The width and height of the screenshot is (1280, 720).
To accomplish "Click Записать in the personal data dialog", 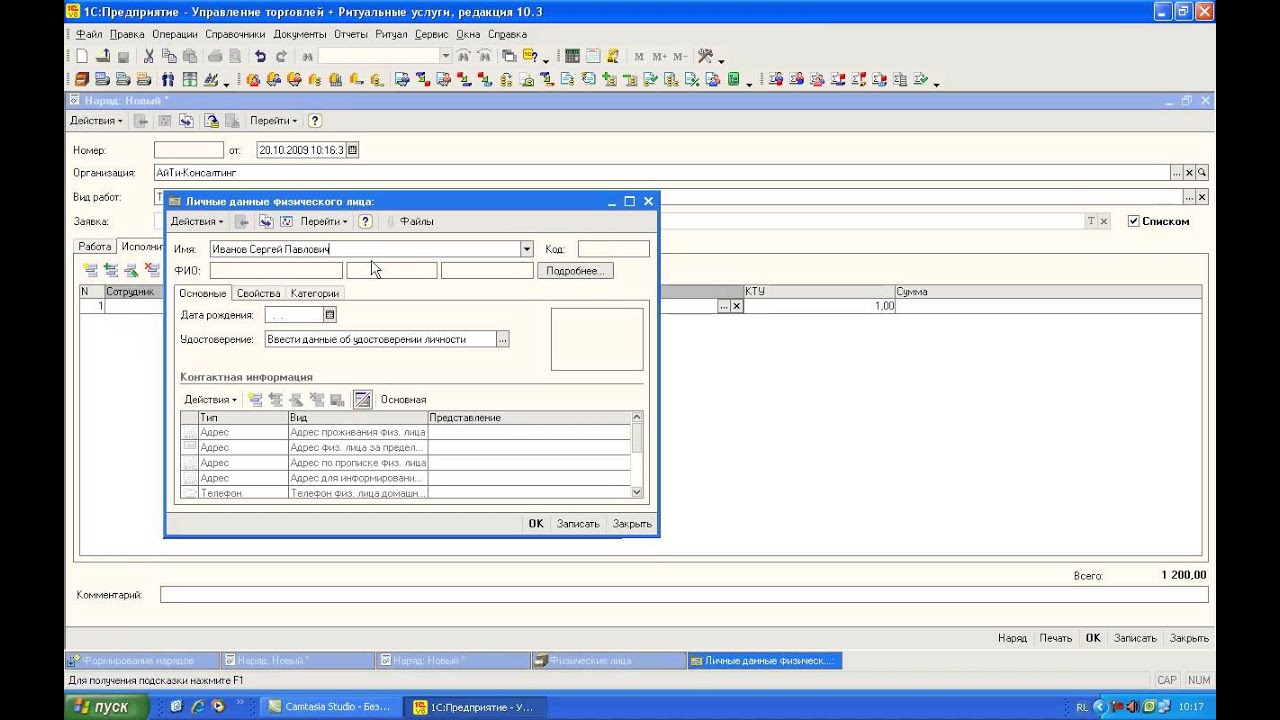I will click(x=578, y=524).
